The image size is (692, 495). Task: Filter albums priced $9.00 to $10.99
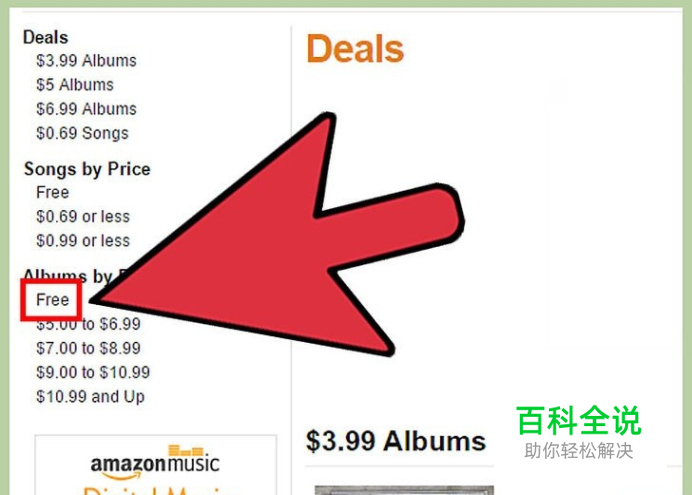click(x=93, y=372)
